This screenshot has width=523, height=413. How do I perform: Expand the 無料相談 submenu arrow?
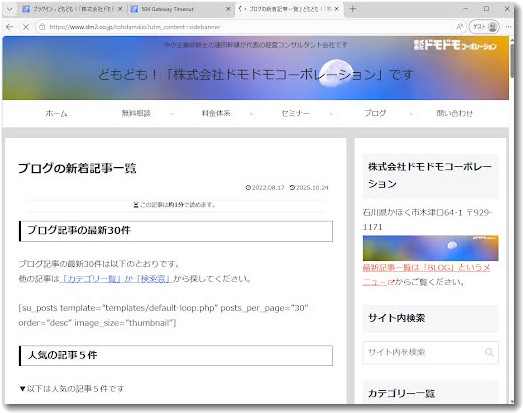(x=172, y=114)
